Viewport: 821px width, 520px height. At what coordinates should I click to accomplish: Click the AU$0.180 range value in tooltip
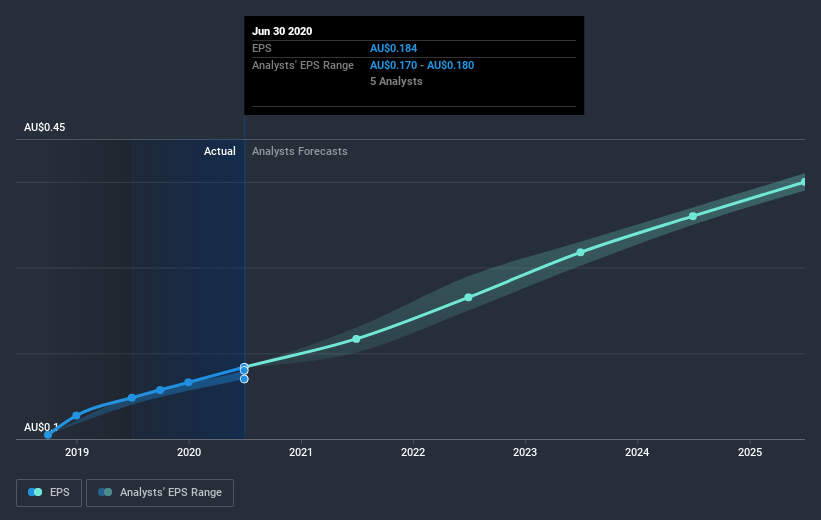point(450,65)
